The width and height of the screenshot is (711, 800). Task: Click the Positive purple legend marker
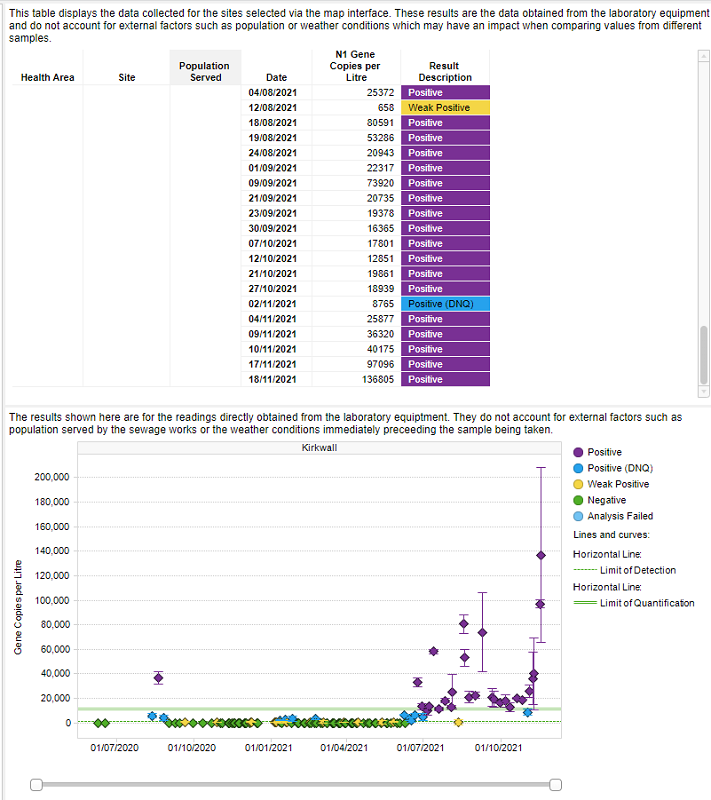coord(578,452)
